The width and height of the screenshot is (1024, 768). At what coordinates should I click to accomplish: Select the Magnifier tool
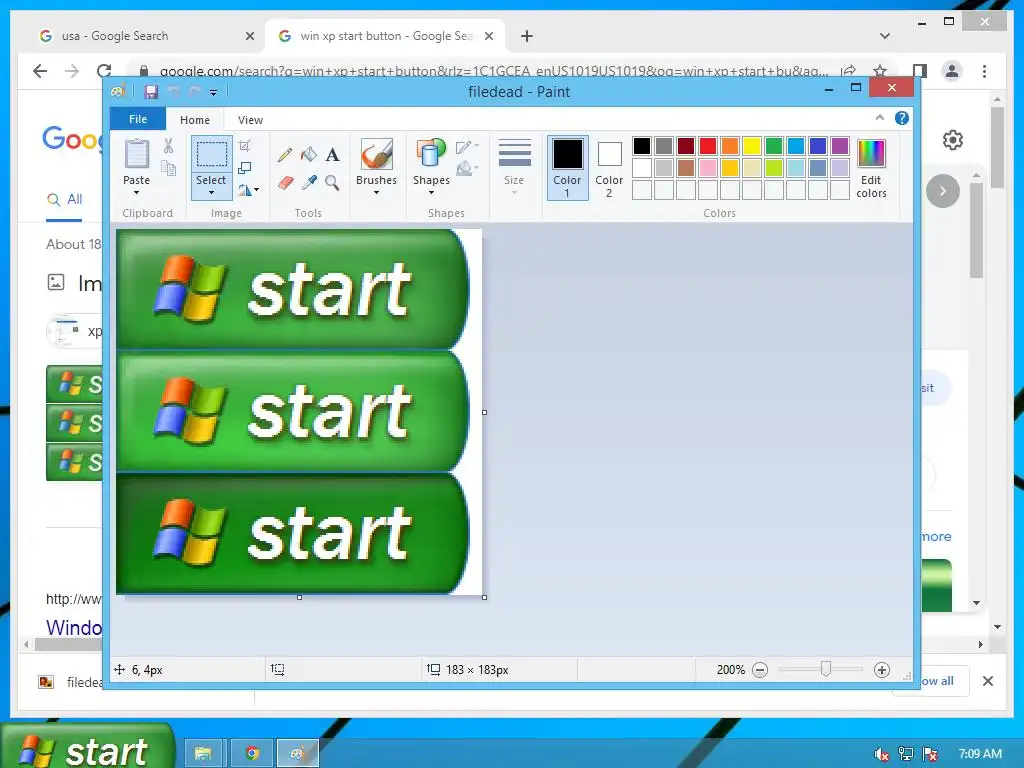point(332,182)
